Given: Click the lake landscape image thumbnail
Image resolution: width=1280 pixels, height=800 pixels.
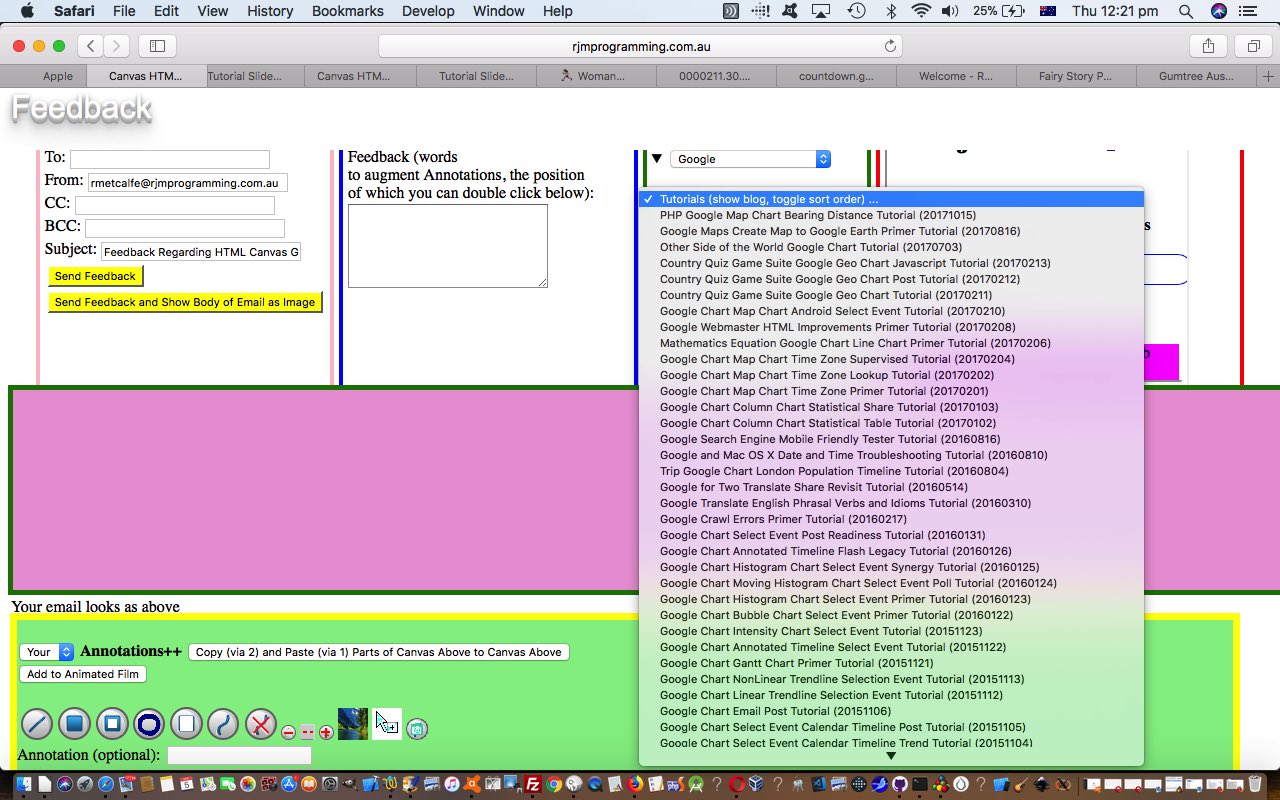Looking at the screenshot, I should click(x=353, y=724).
